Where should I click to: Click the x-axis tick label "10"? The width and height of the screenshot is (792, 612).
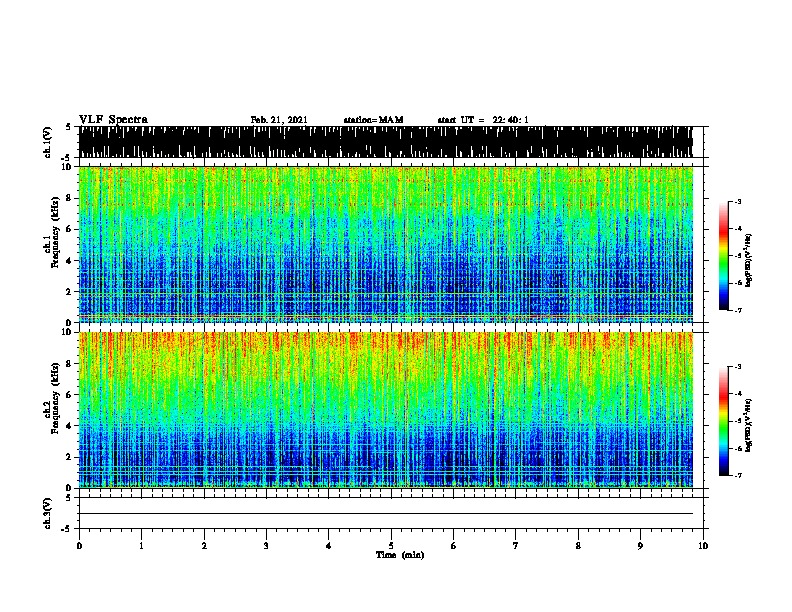(x=703, y=546)
